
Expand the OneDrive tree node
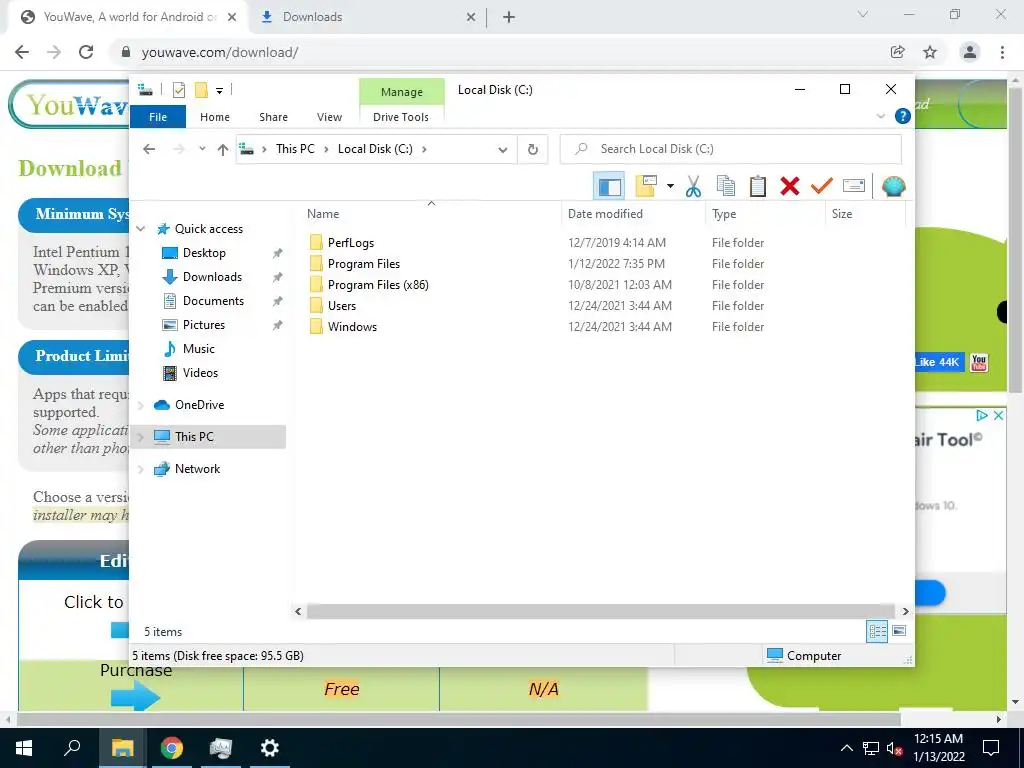tap(140, 406)
